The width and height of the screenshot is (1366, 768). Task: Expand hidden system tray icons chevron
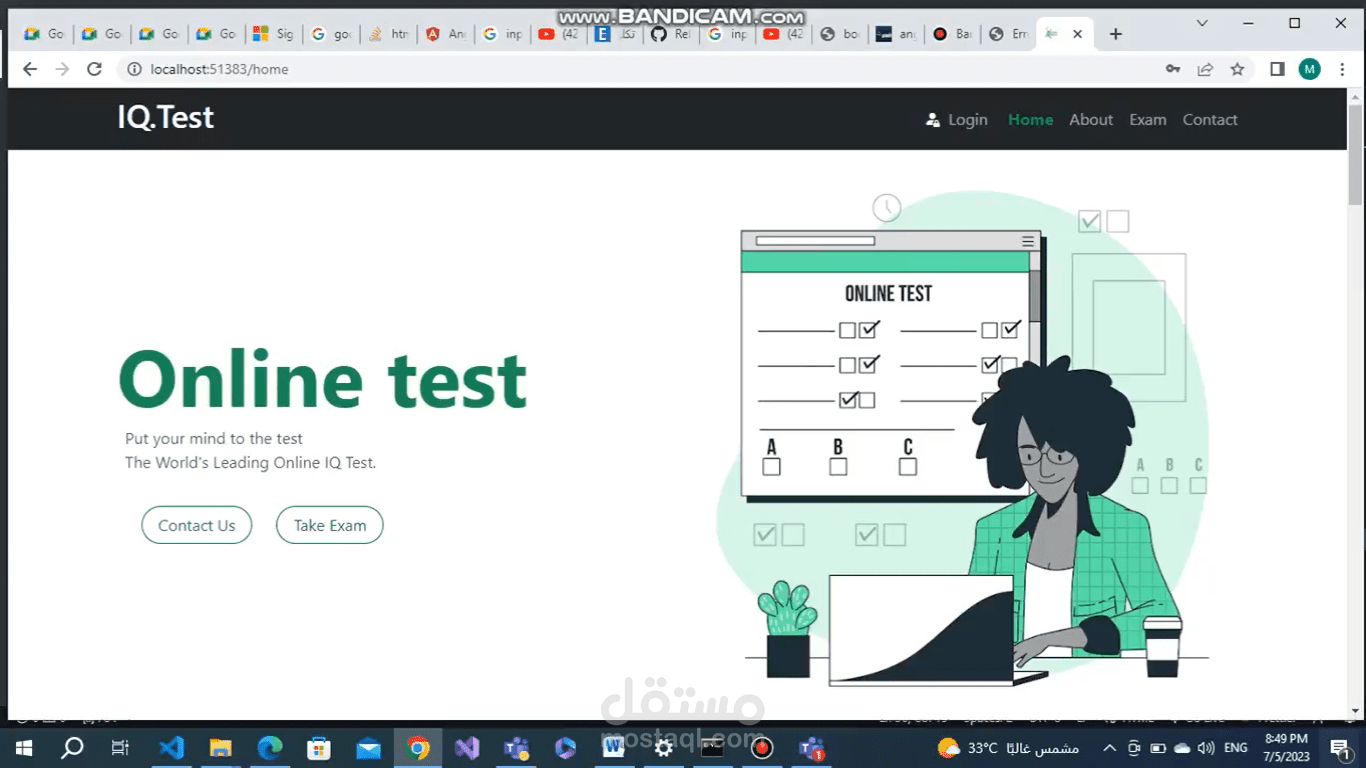[x=1109, y=748]
